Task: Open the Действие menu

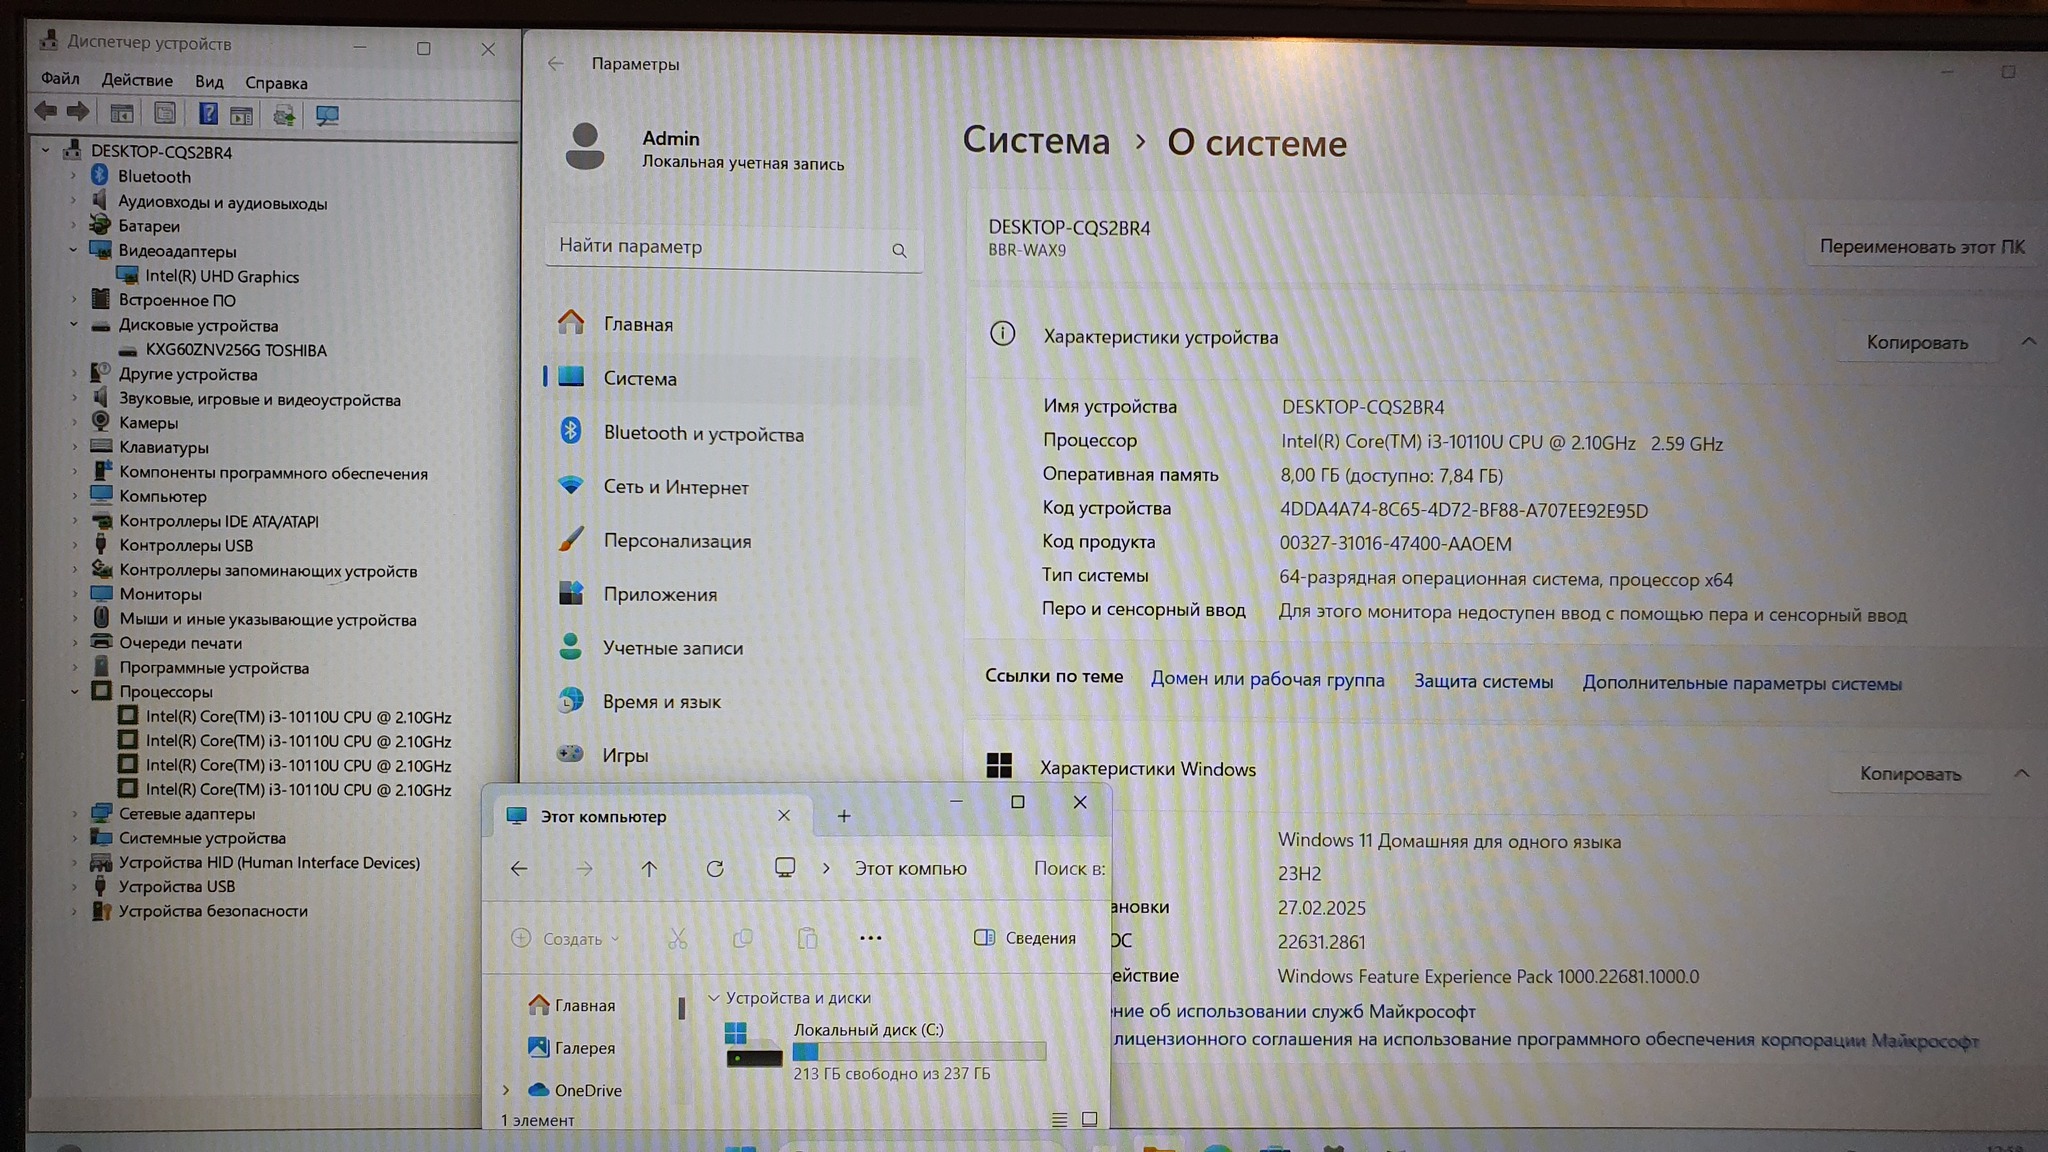Action: coord(137,80)
